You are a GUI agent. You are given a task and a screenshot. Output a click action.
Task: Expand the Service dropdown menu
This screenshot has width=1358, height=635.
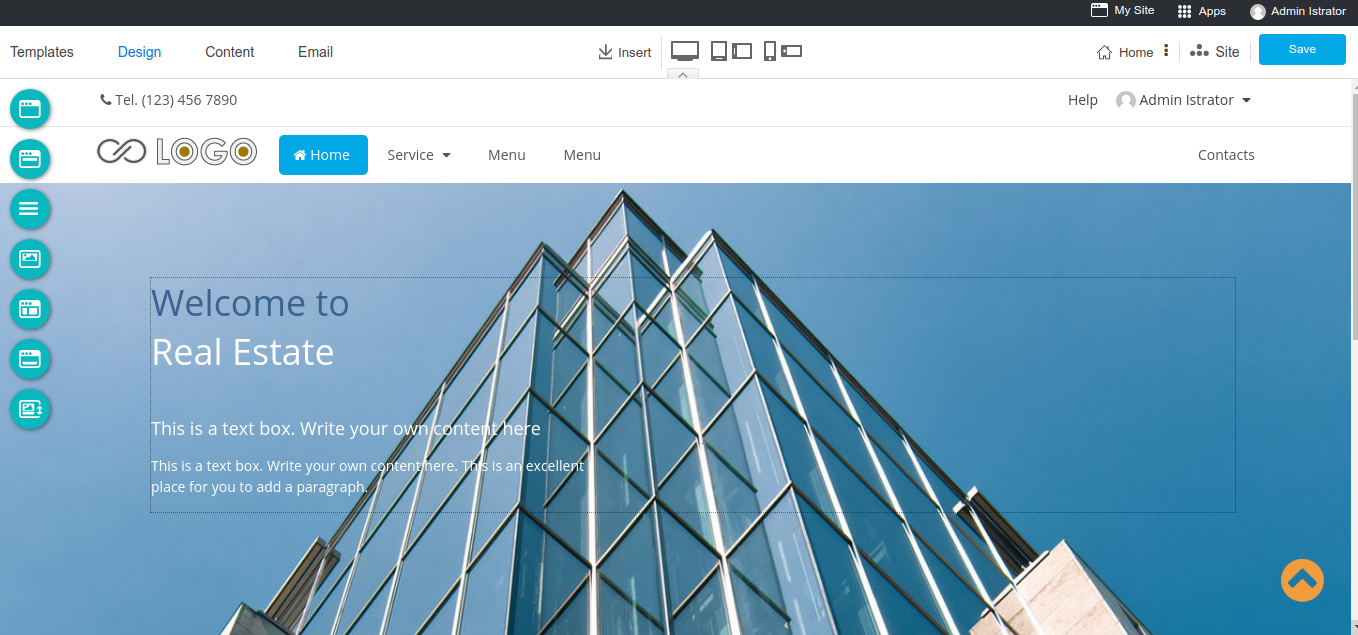(x=419, y=155)
